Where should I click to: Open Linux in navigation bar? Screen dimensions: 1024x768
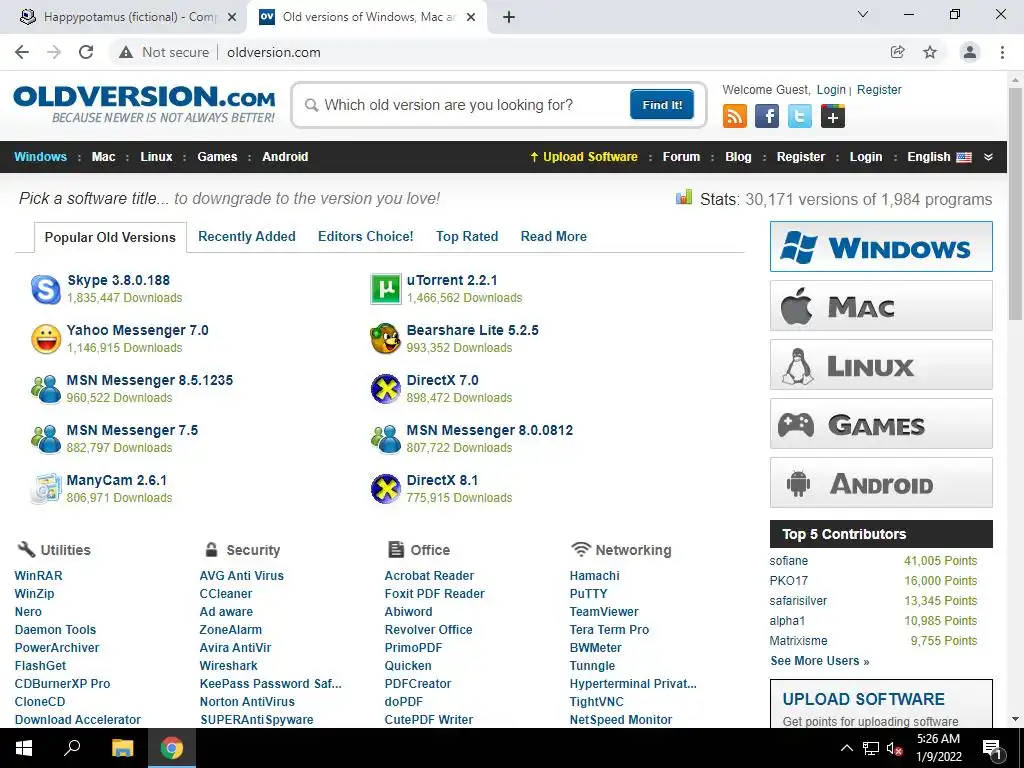[x=156, y=157]
